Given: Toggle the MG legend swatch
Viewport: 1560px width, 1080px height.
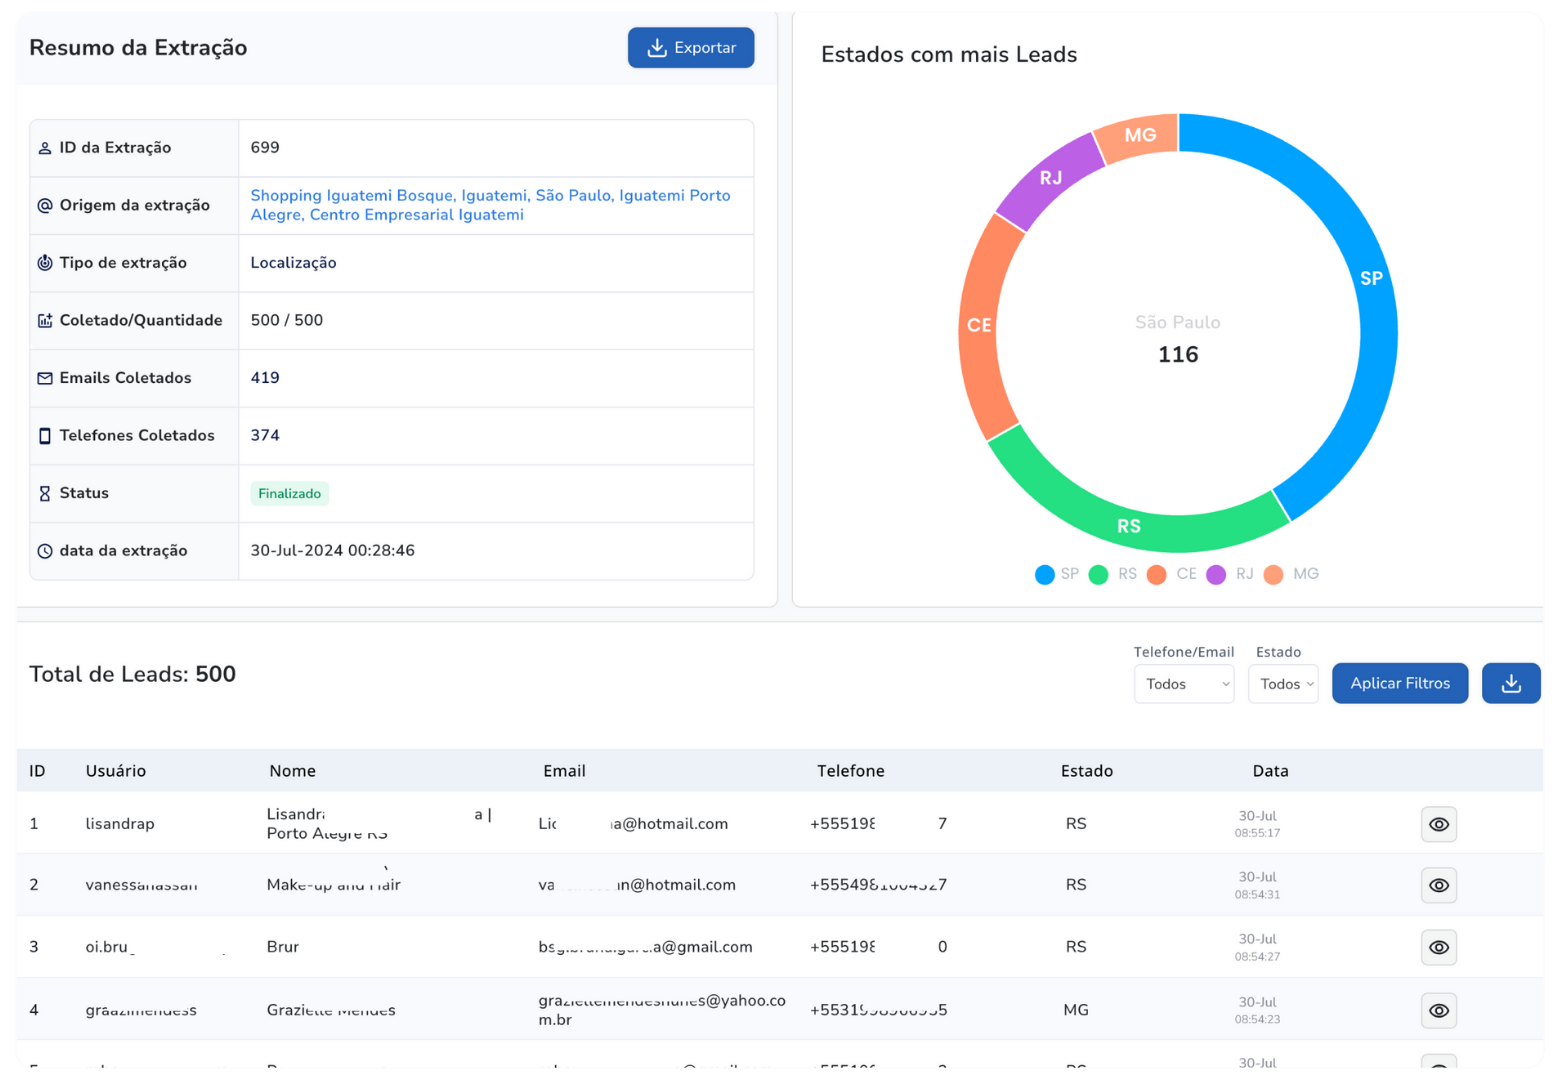Looking at the screenshot, I should tap(1274, 575).
